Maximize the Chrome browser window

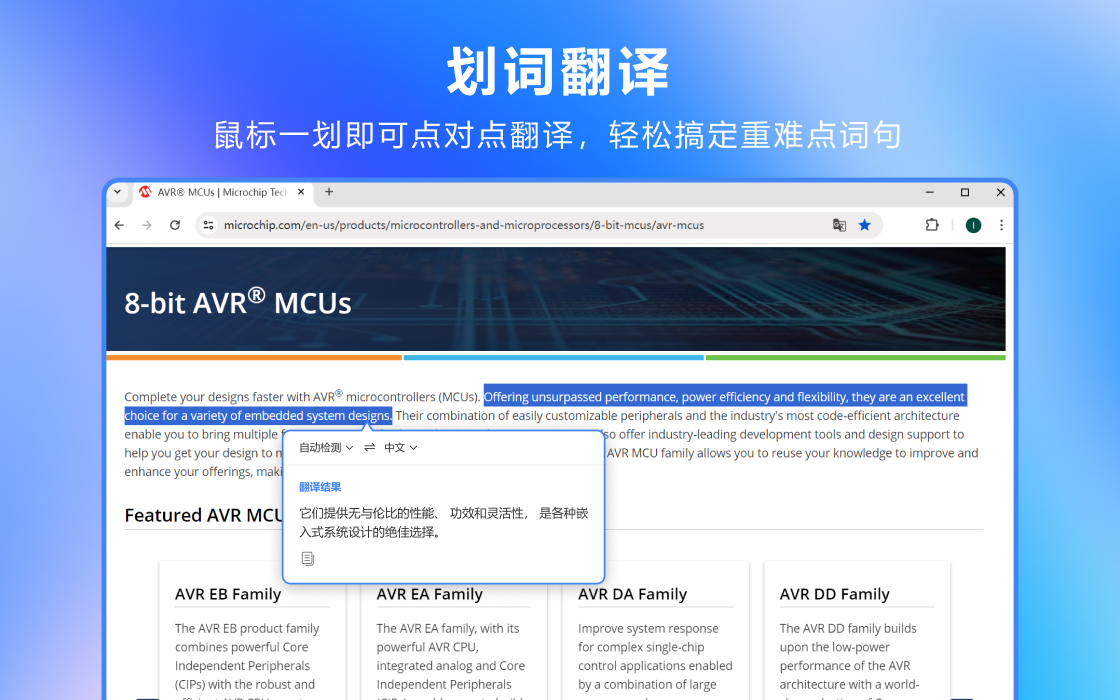tap(965, 192)
